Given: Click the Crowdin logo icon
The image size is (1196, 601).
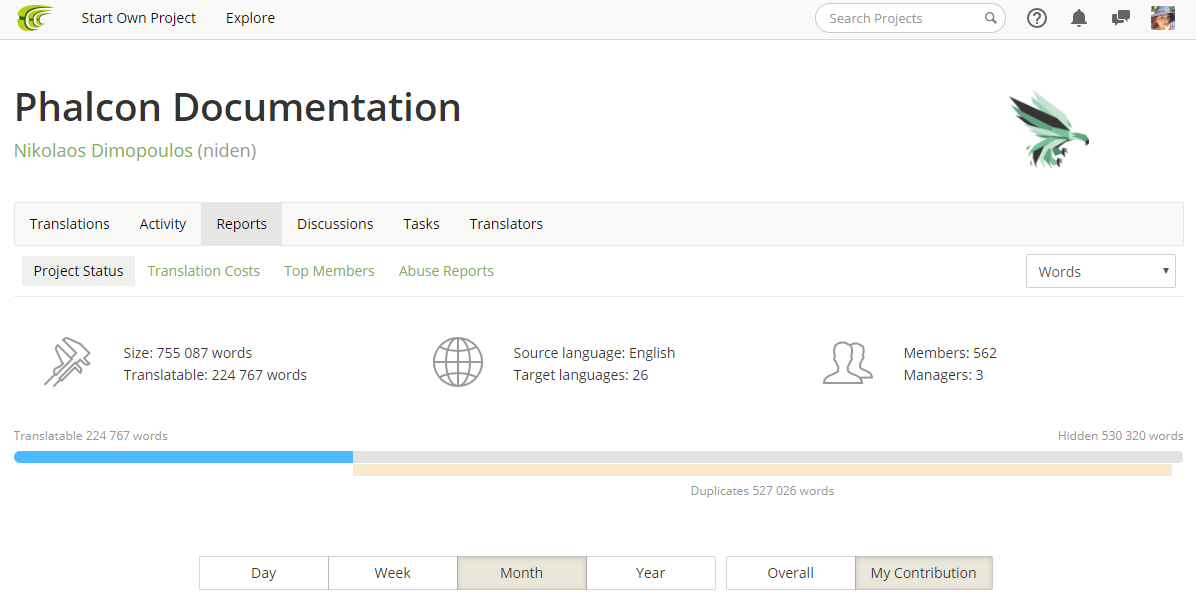Looking at the screenshot, I should (35, 18).
